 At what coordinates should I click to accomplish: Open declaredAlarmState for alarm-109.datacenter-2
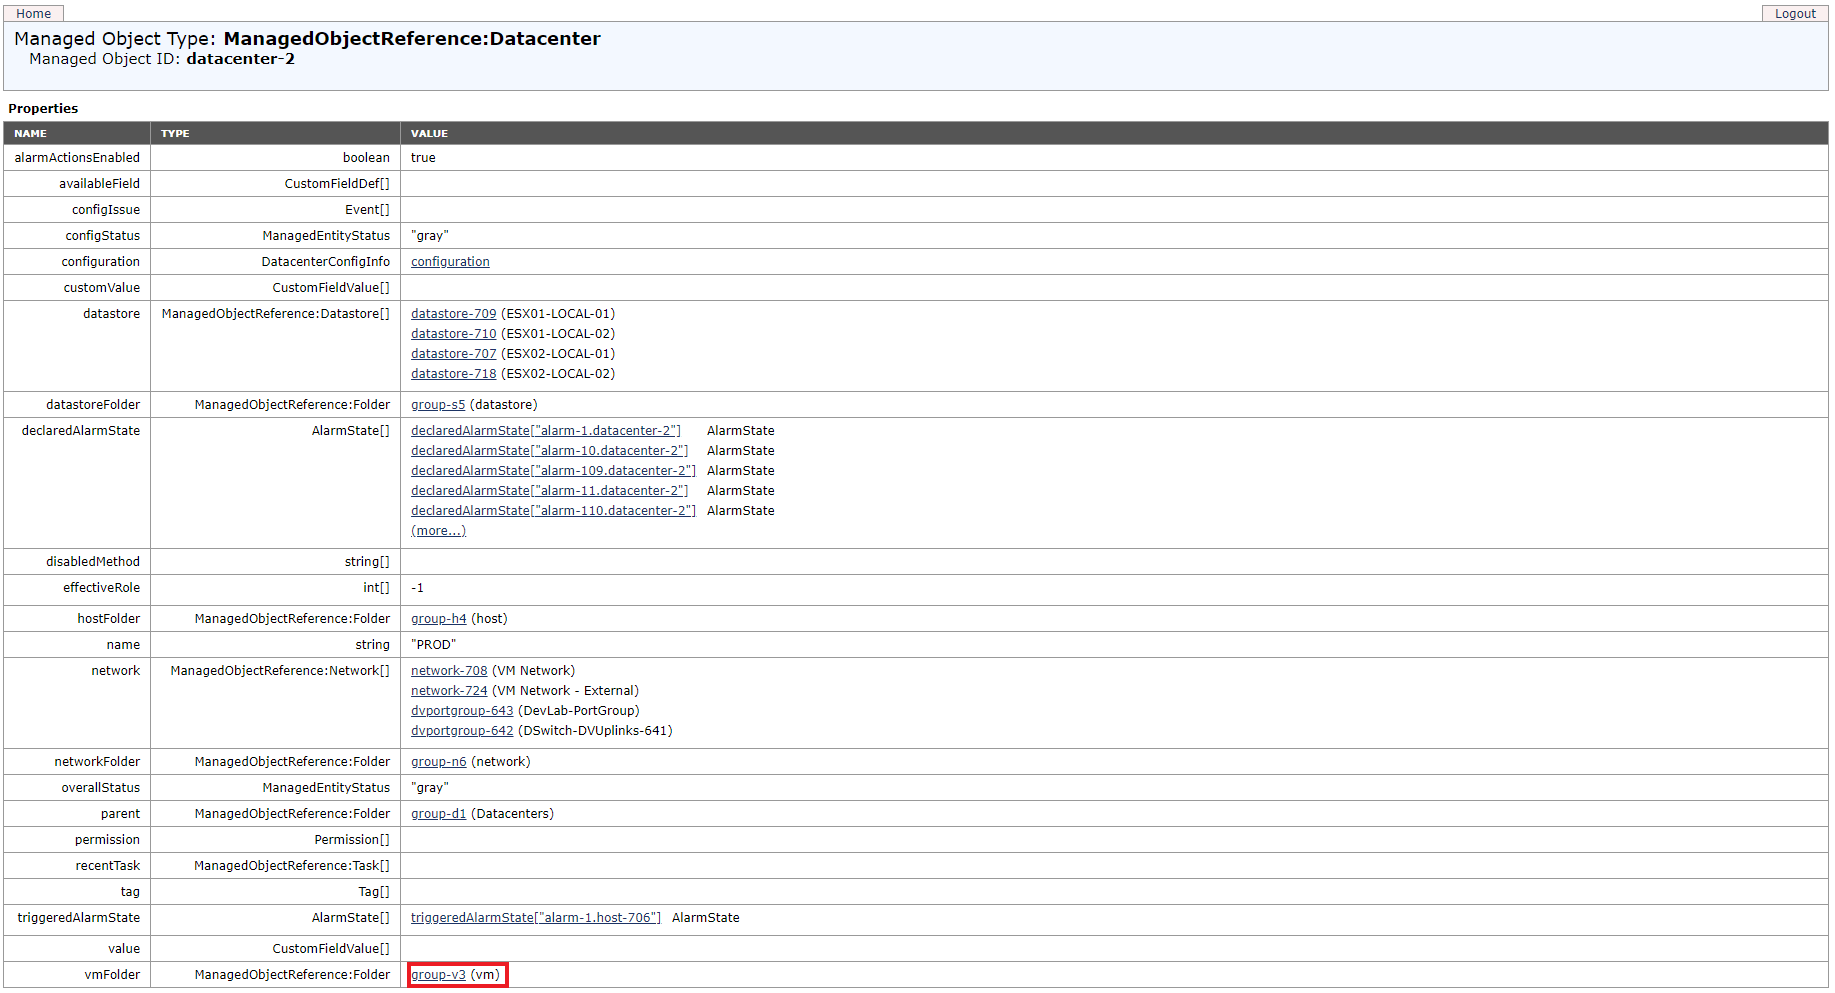point(553,470)
